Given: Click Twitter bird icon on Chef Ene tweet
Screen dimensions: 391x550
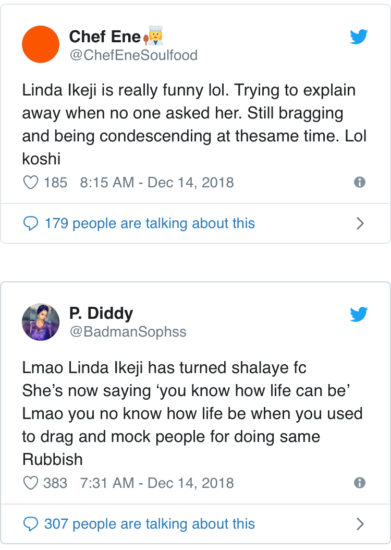Looking at the screenshot, I should click(359, 36).
